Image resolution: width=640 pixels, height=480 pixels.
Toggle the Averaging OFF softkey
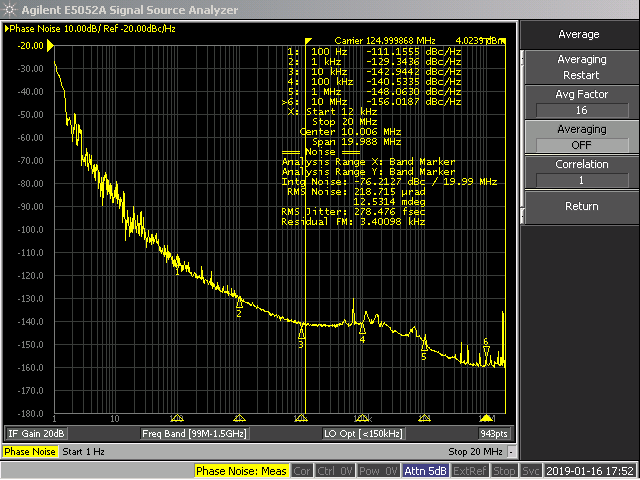(x=581, y=137)
